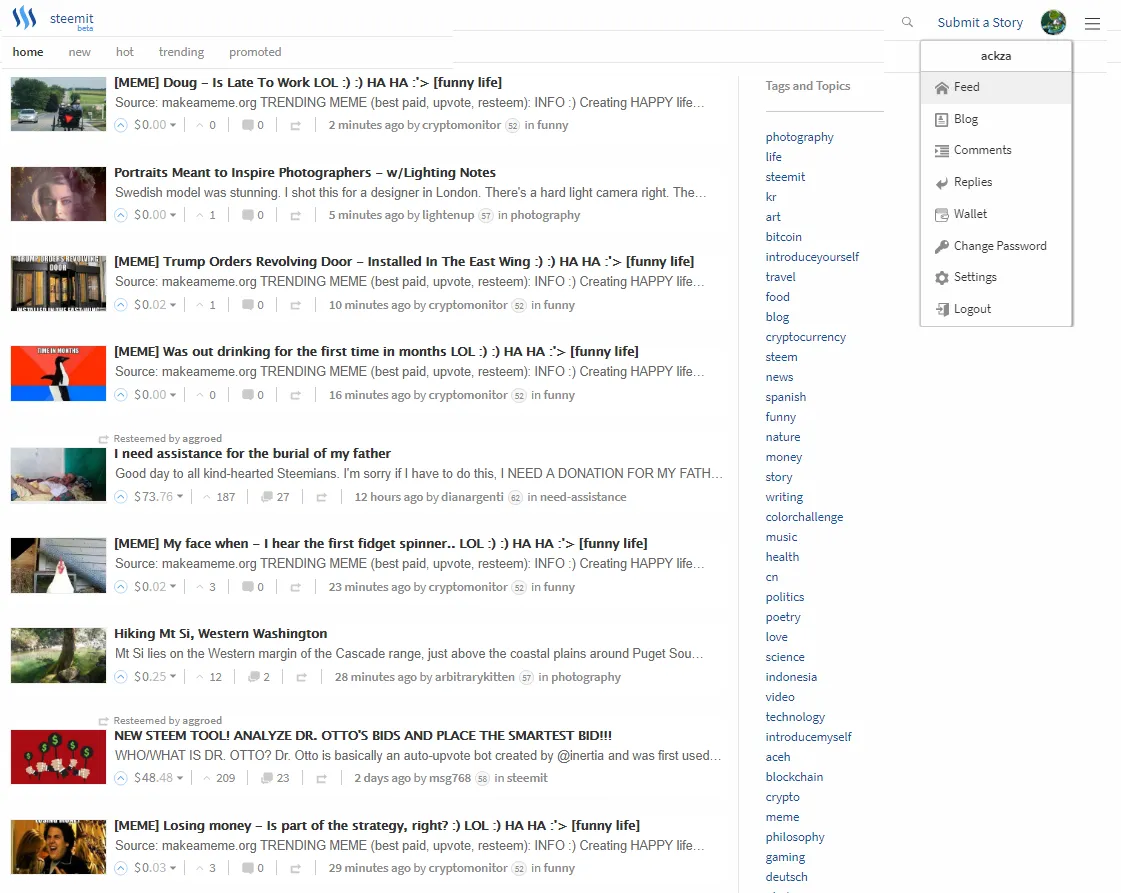Open the Hiking Mt Si, Western Washington title
This screenshot has width=1121, height=893.
(221, 633)
